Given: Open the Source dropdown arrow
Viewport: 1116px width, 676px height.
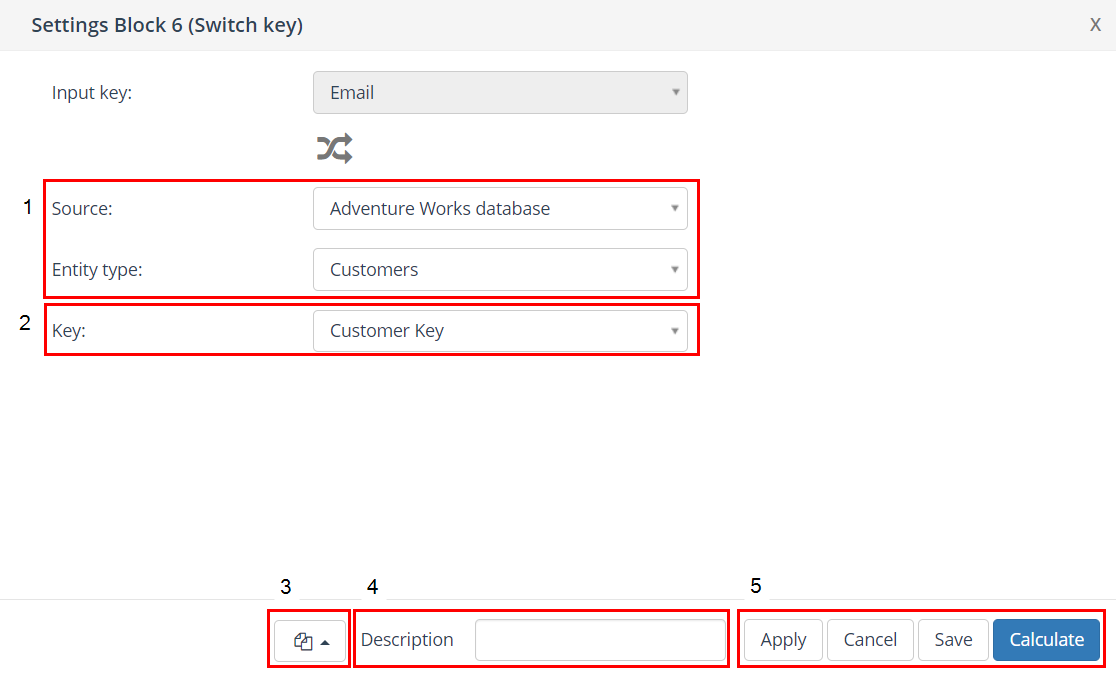Looking at the screenshot, I should point(676,209).
